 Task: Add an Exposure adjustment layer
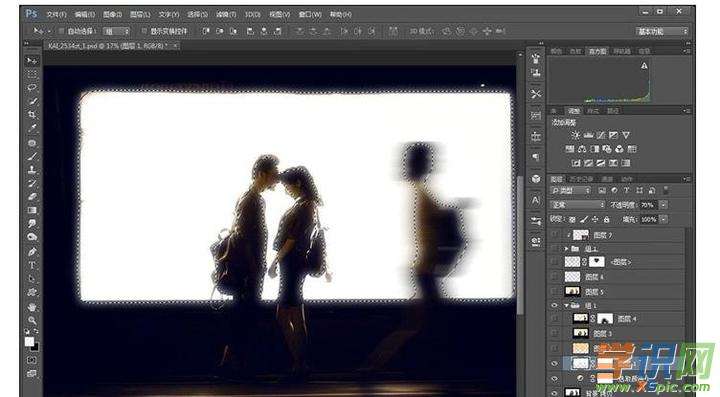tap(613, 135)
